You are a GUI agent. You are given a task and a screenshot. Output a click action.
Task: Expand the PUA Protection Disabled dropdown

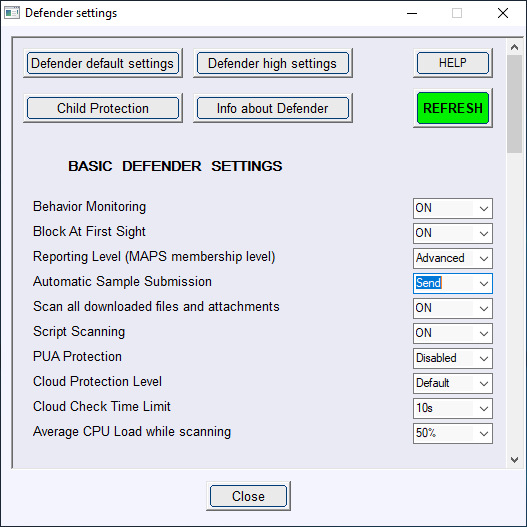(453, 358)
